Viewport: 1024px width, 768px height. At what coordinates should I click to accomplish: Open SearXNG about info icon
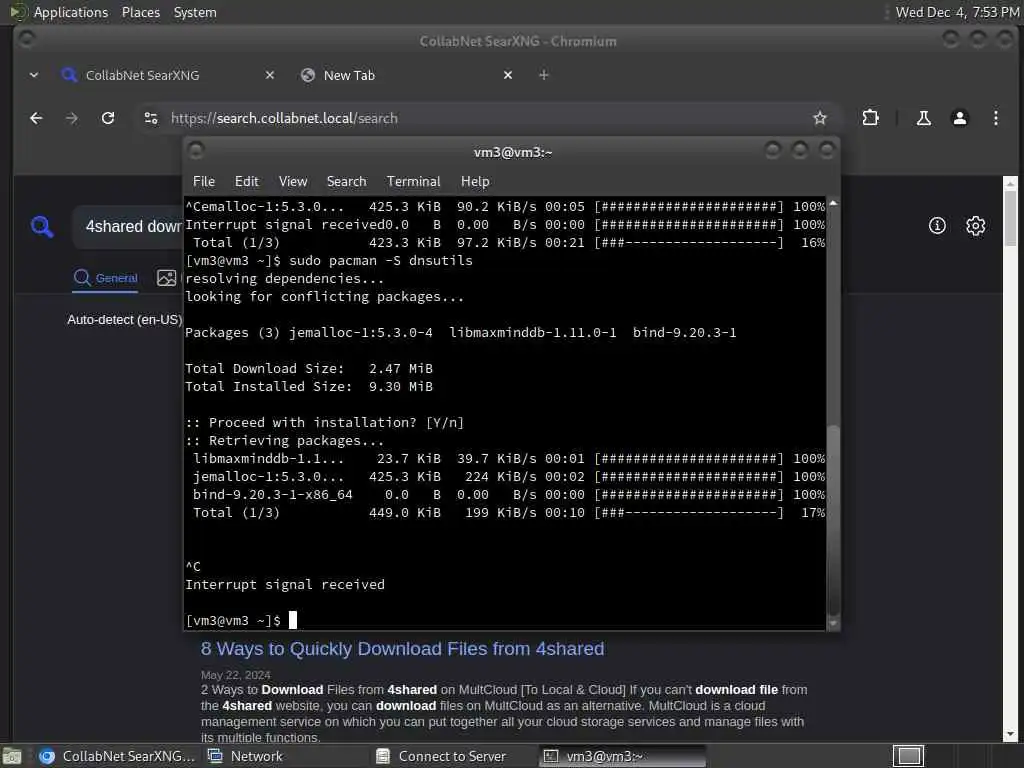point(937,226)
